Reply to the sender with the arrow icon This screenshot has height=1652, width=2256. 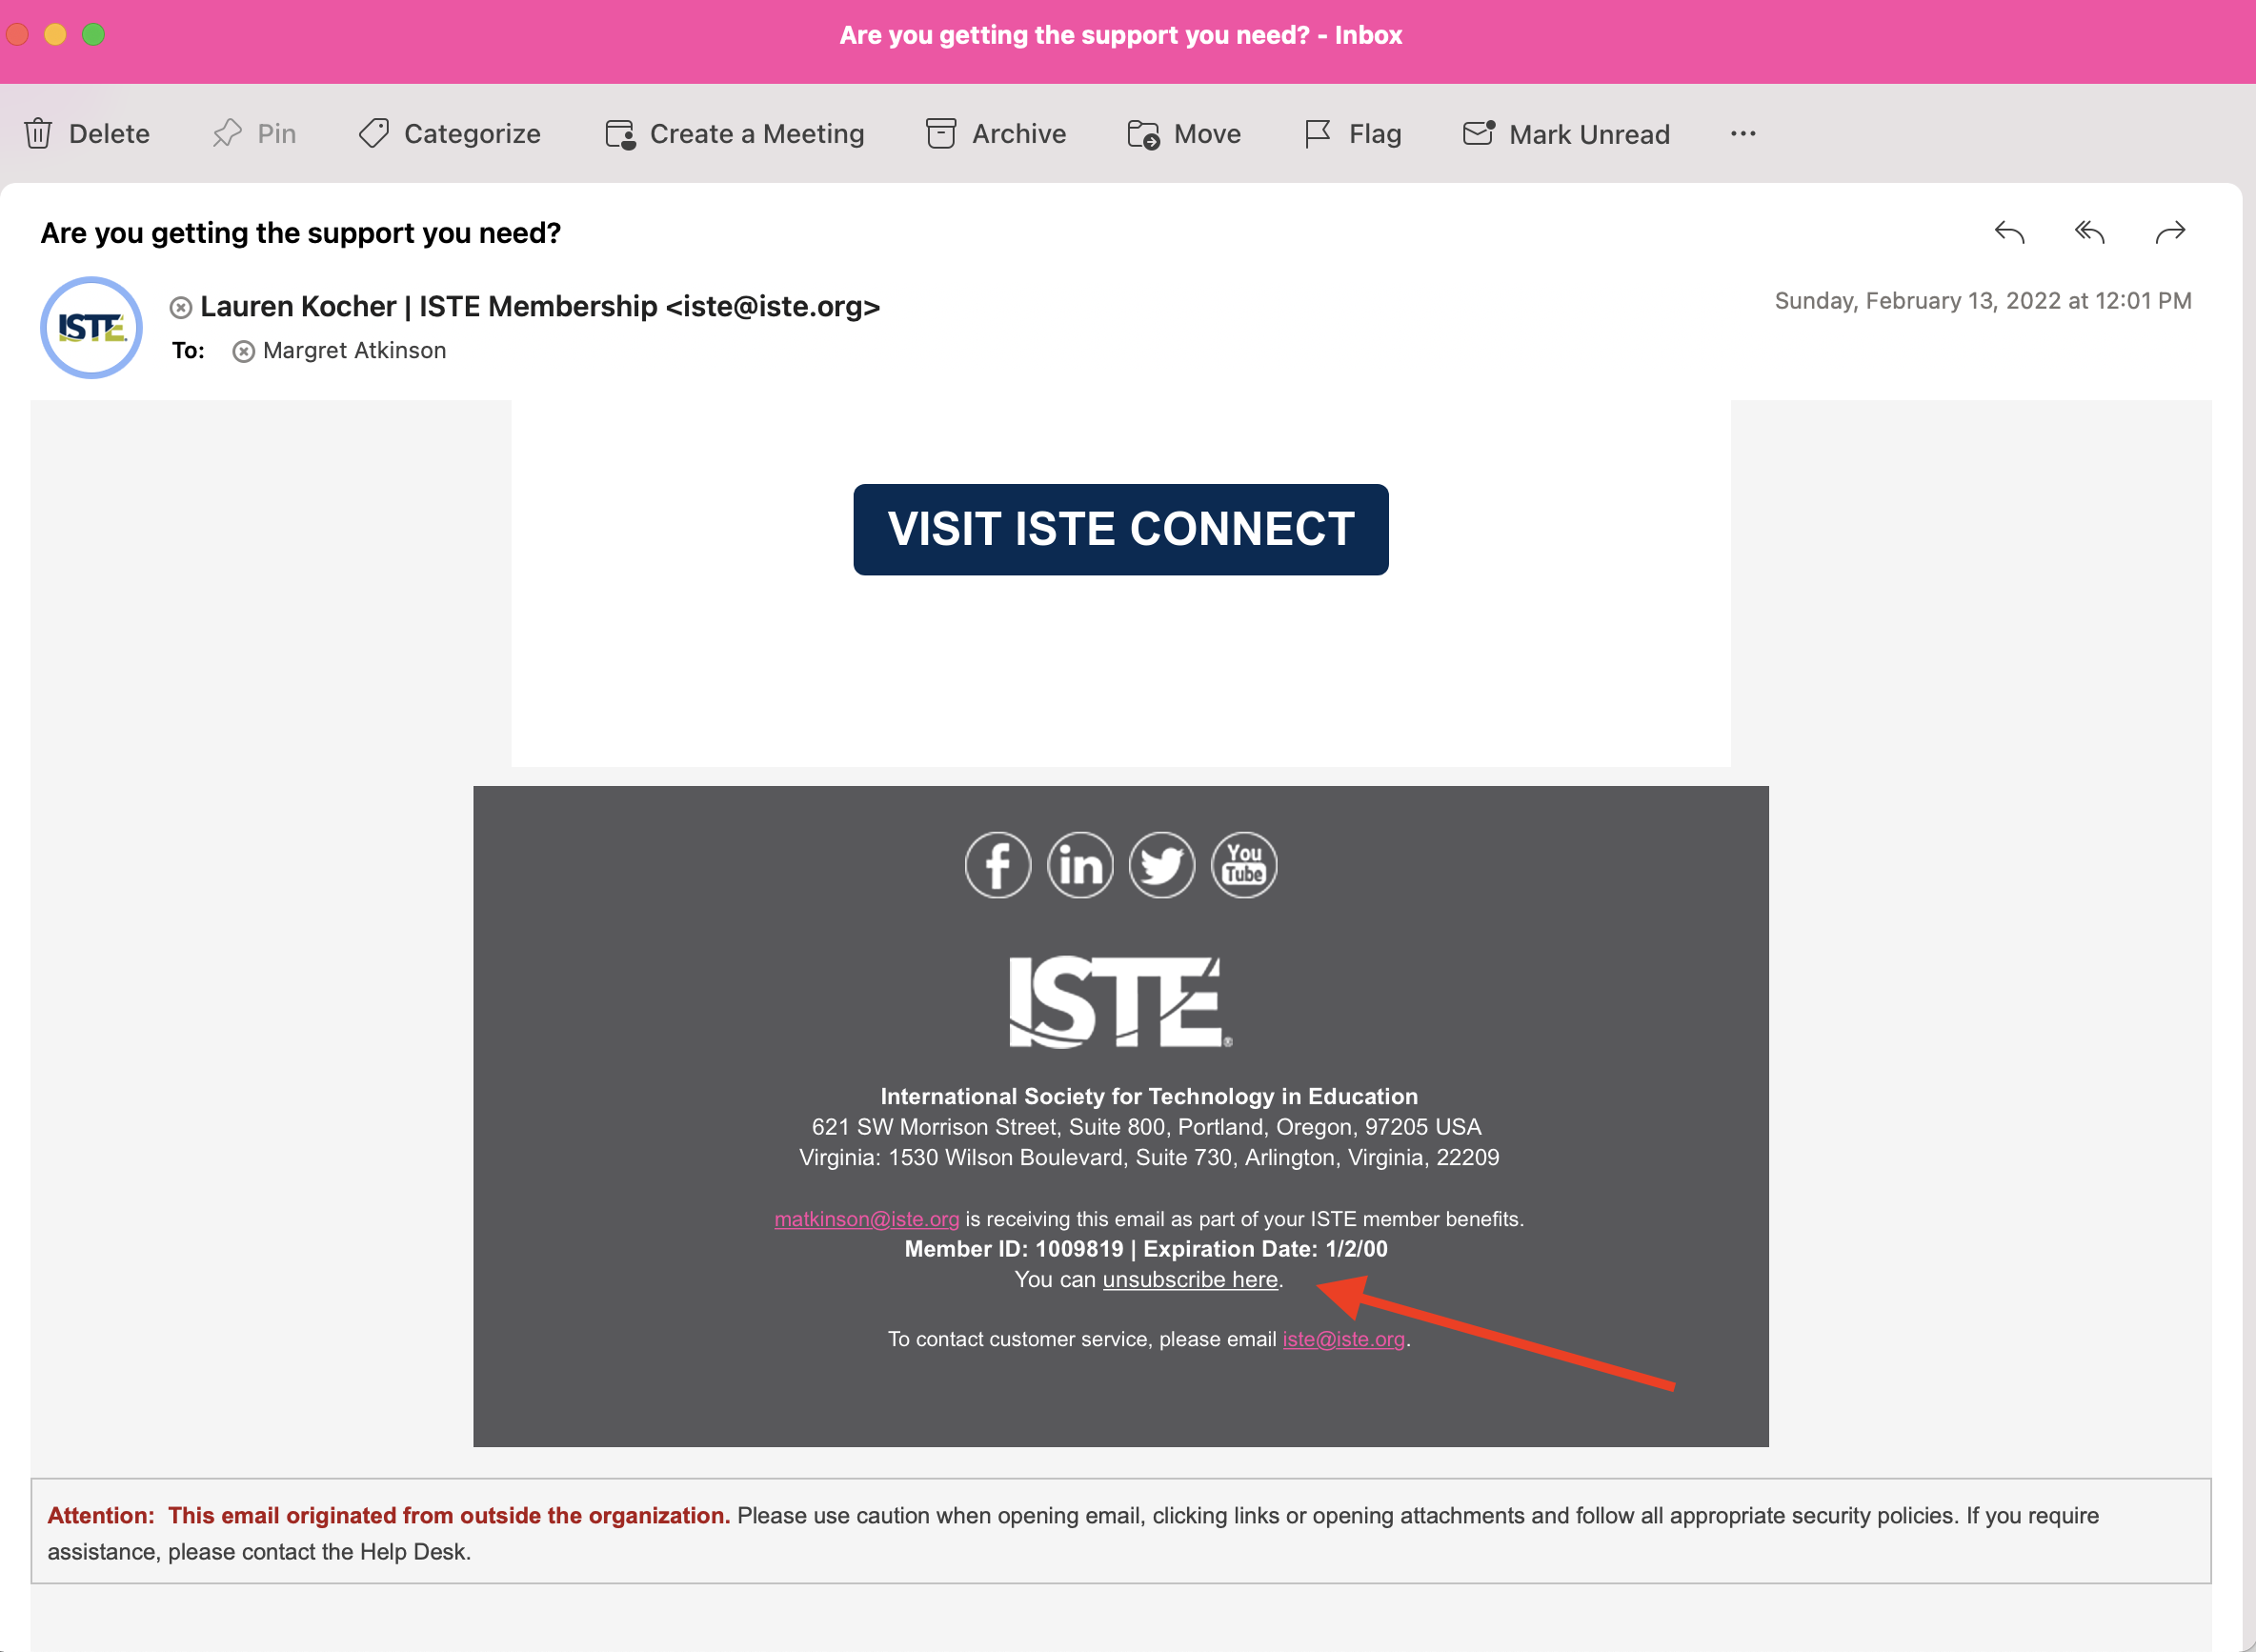point(2009,233)
